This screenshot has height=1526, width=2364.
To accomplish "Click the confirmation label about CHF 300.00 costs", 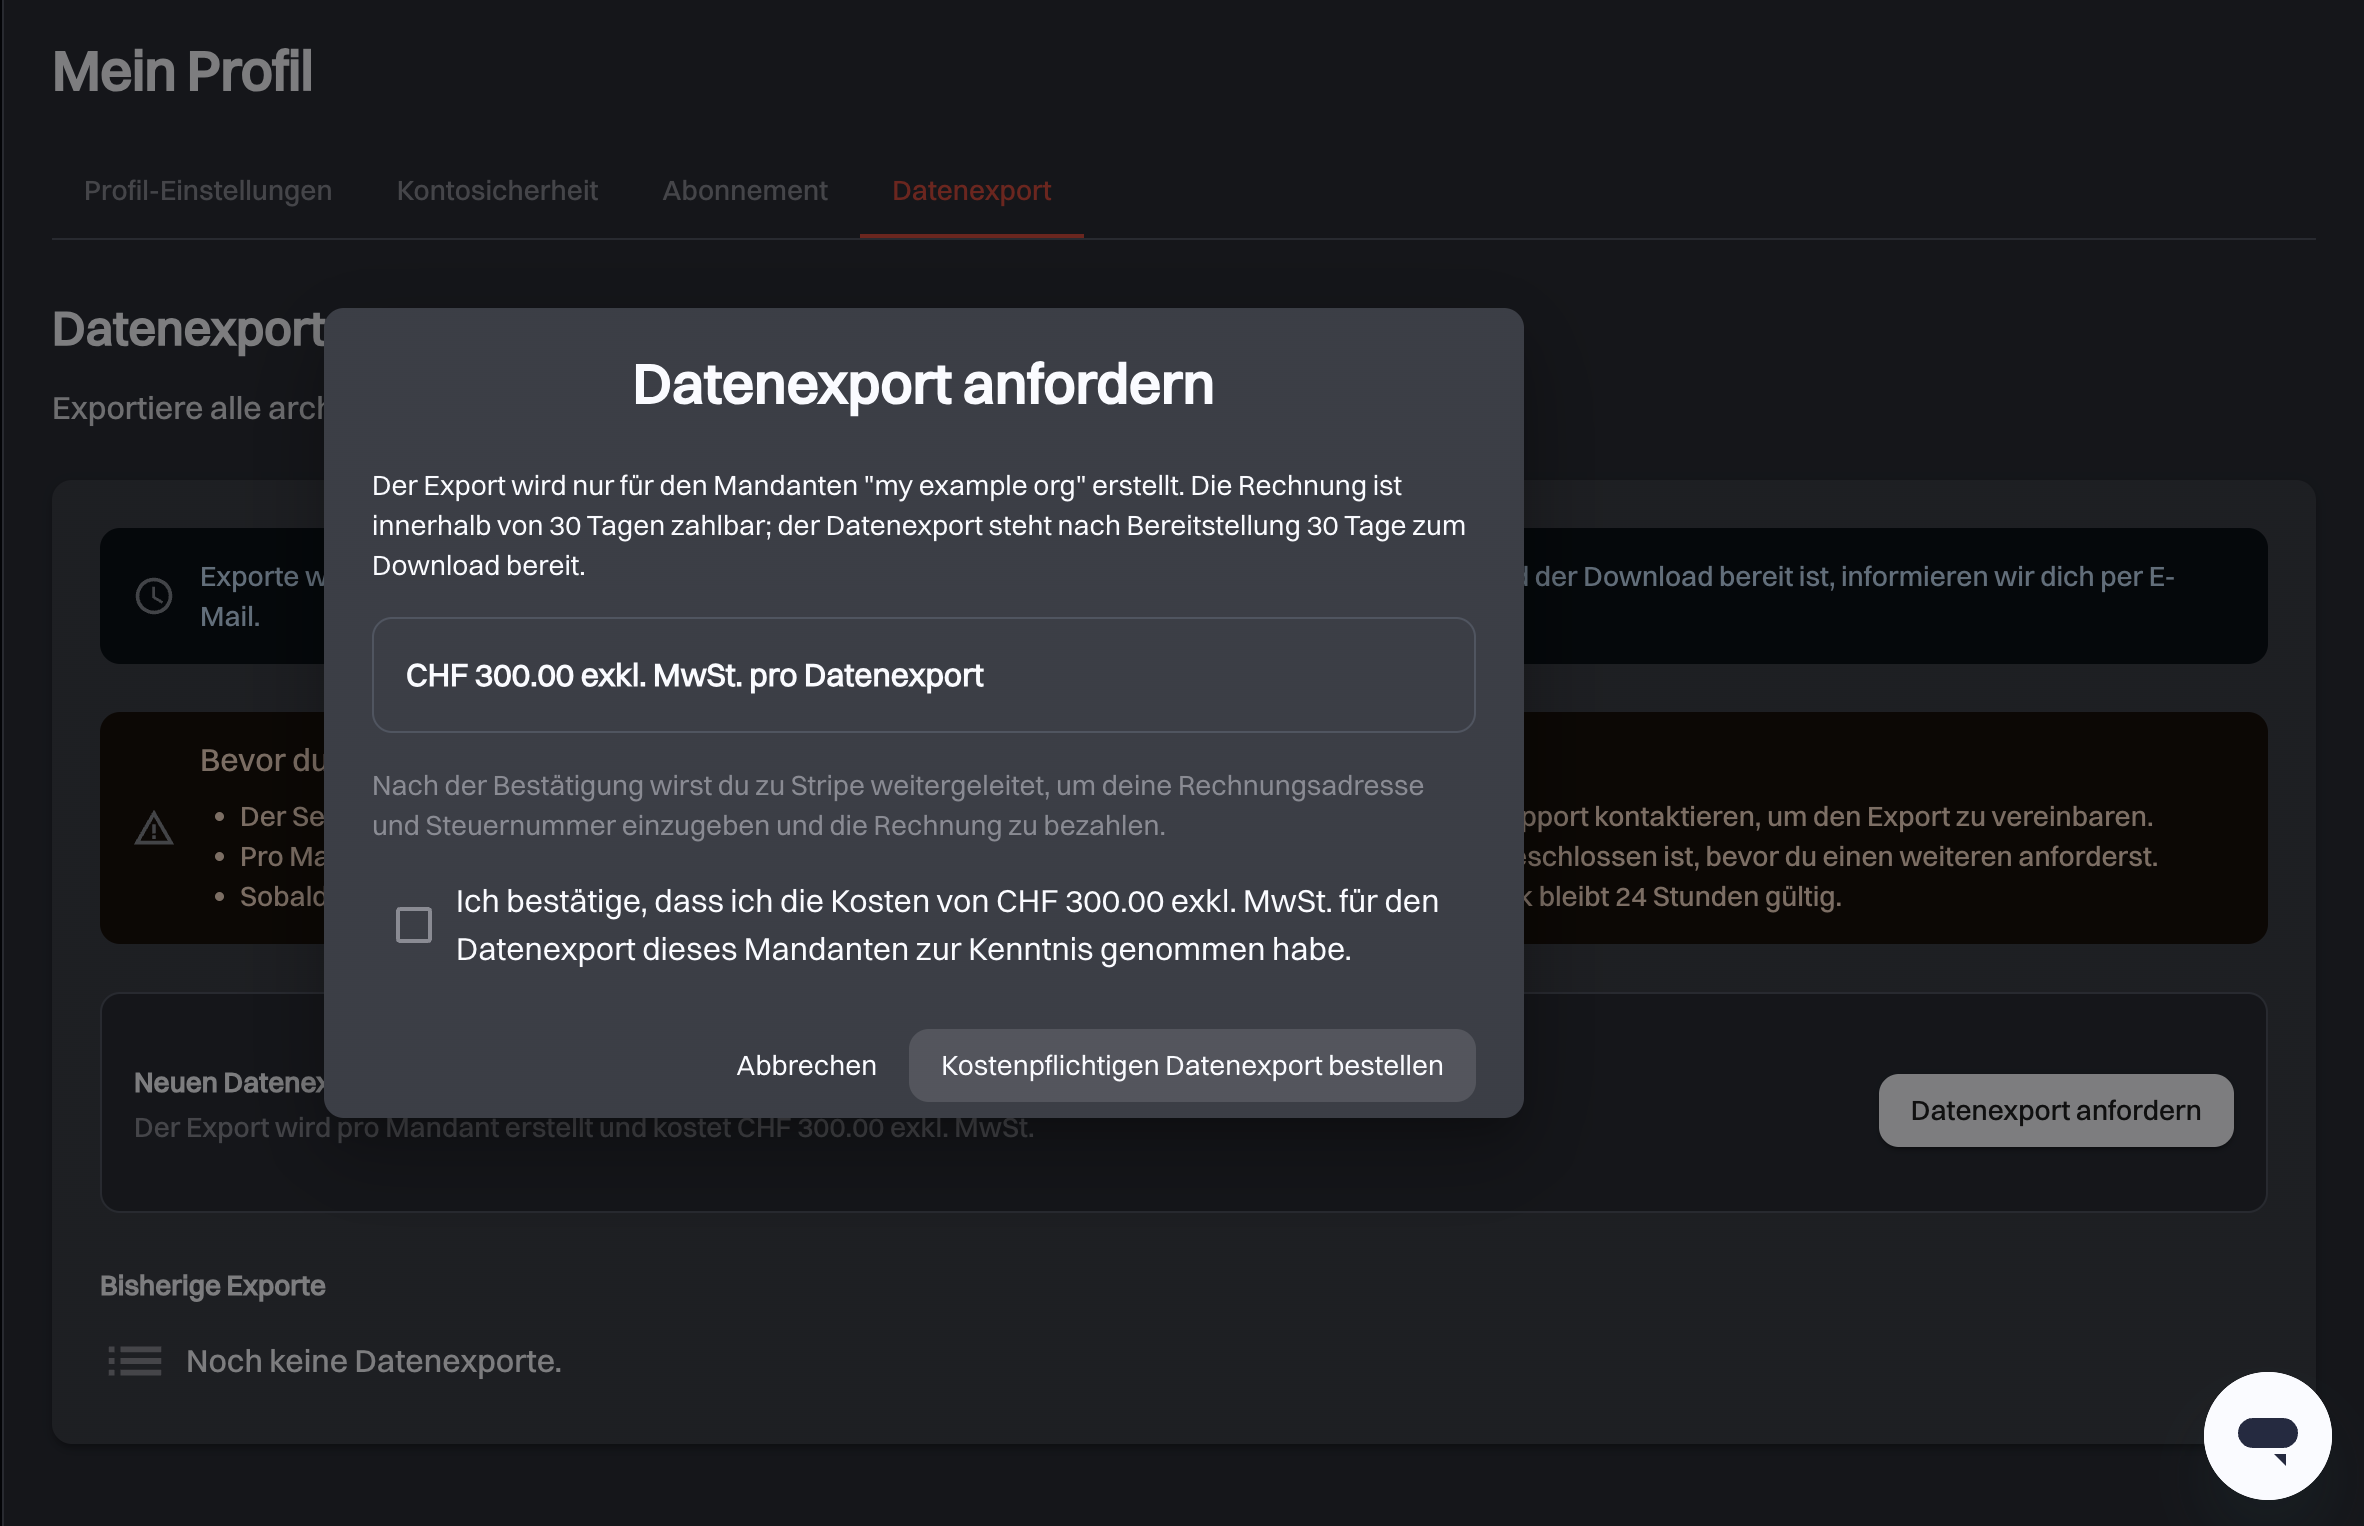I will click(x=947, y=925).
